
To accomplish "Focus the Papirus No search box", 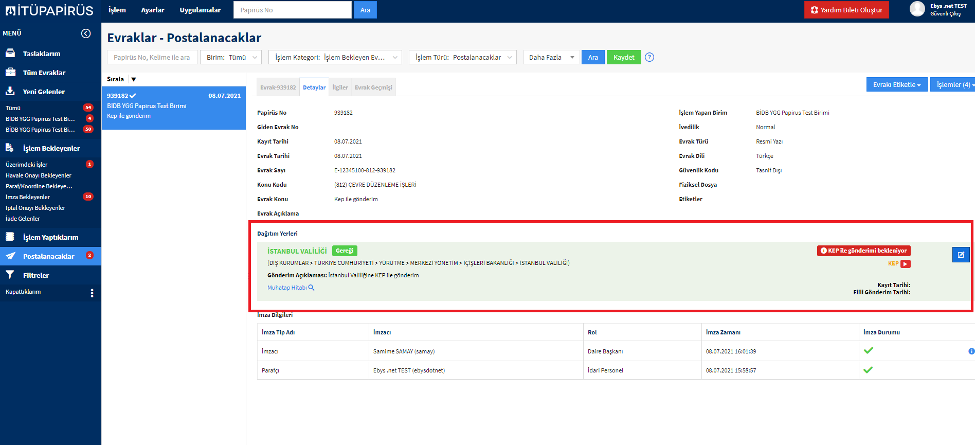I will (x=293, y=11).
